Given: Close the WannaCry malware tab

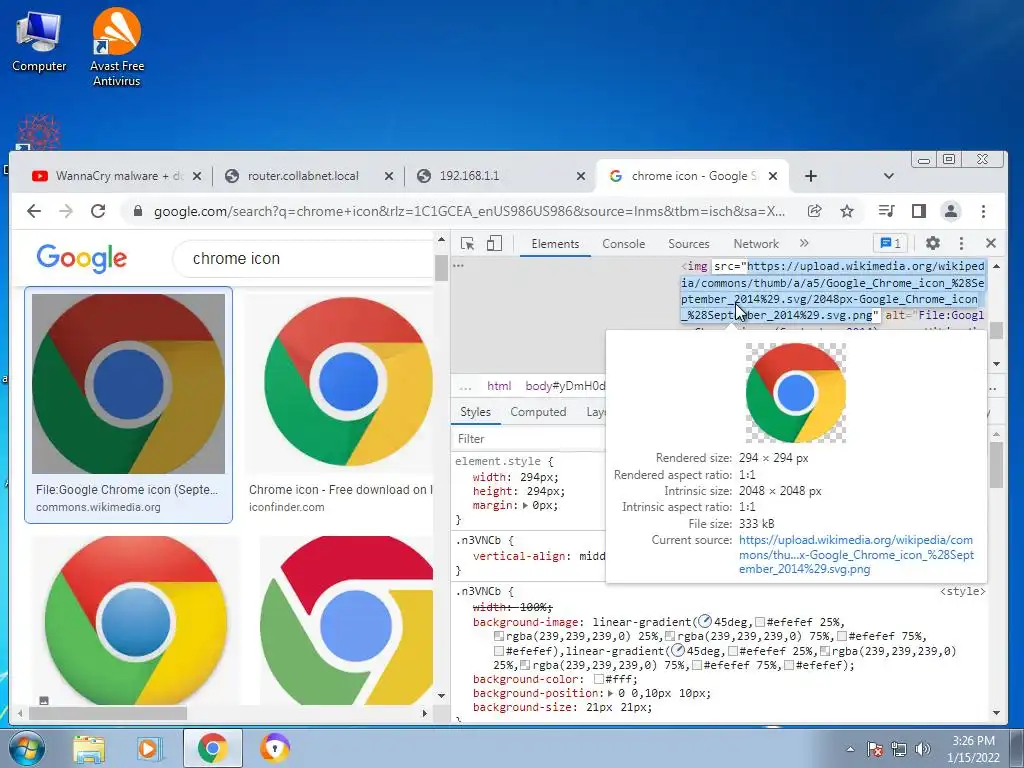Looking at the screenshot, I should click(x=197, y=176).
